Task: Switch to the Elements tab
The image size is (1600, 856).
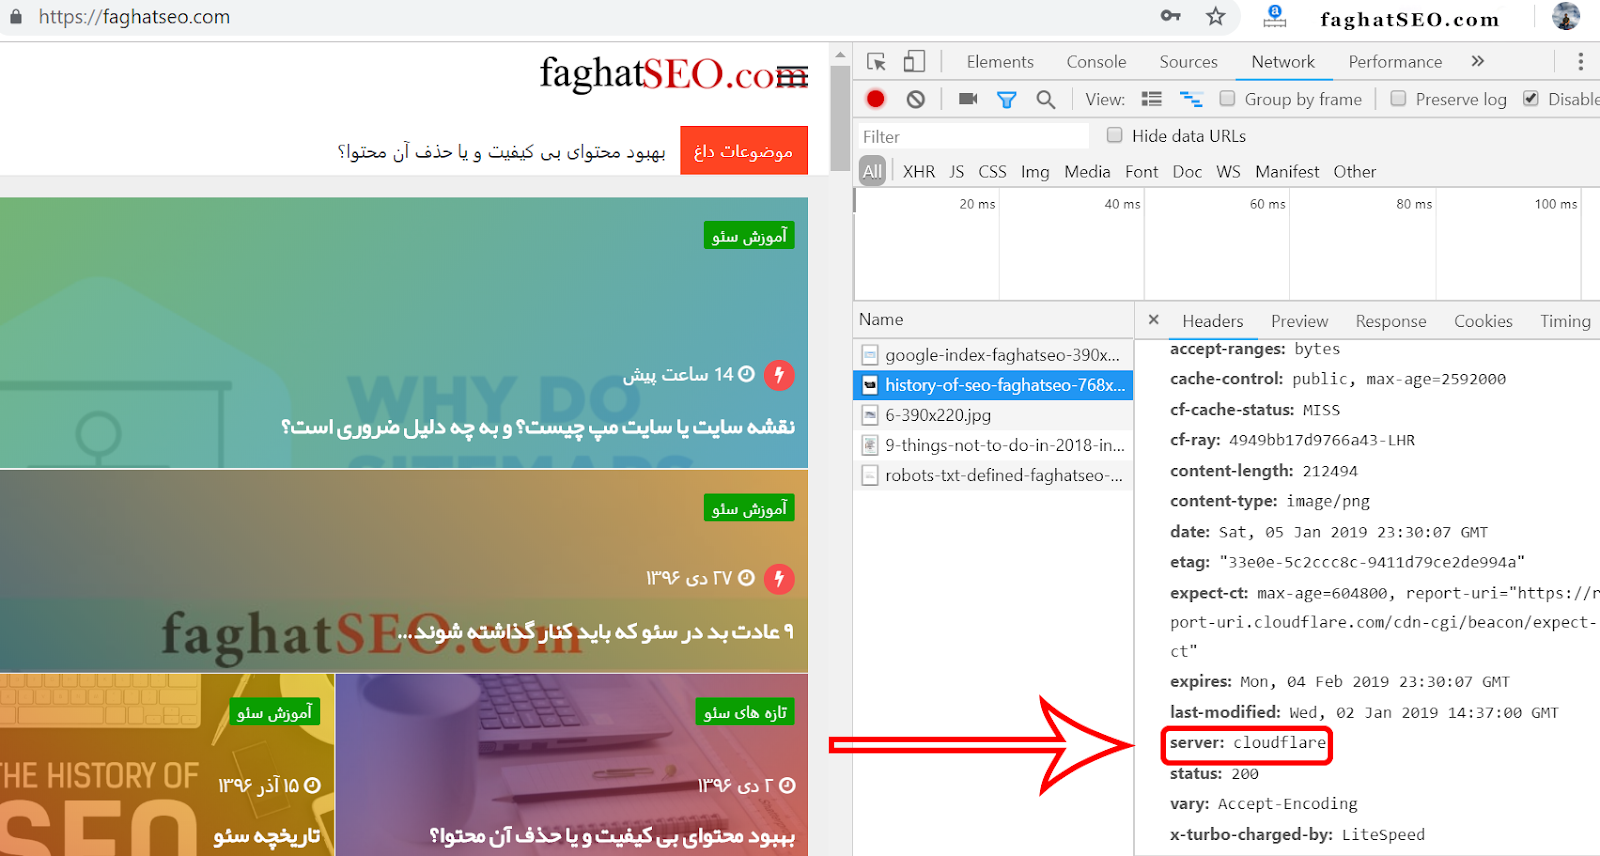Action: (x=1000, y=62)
